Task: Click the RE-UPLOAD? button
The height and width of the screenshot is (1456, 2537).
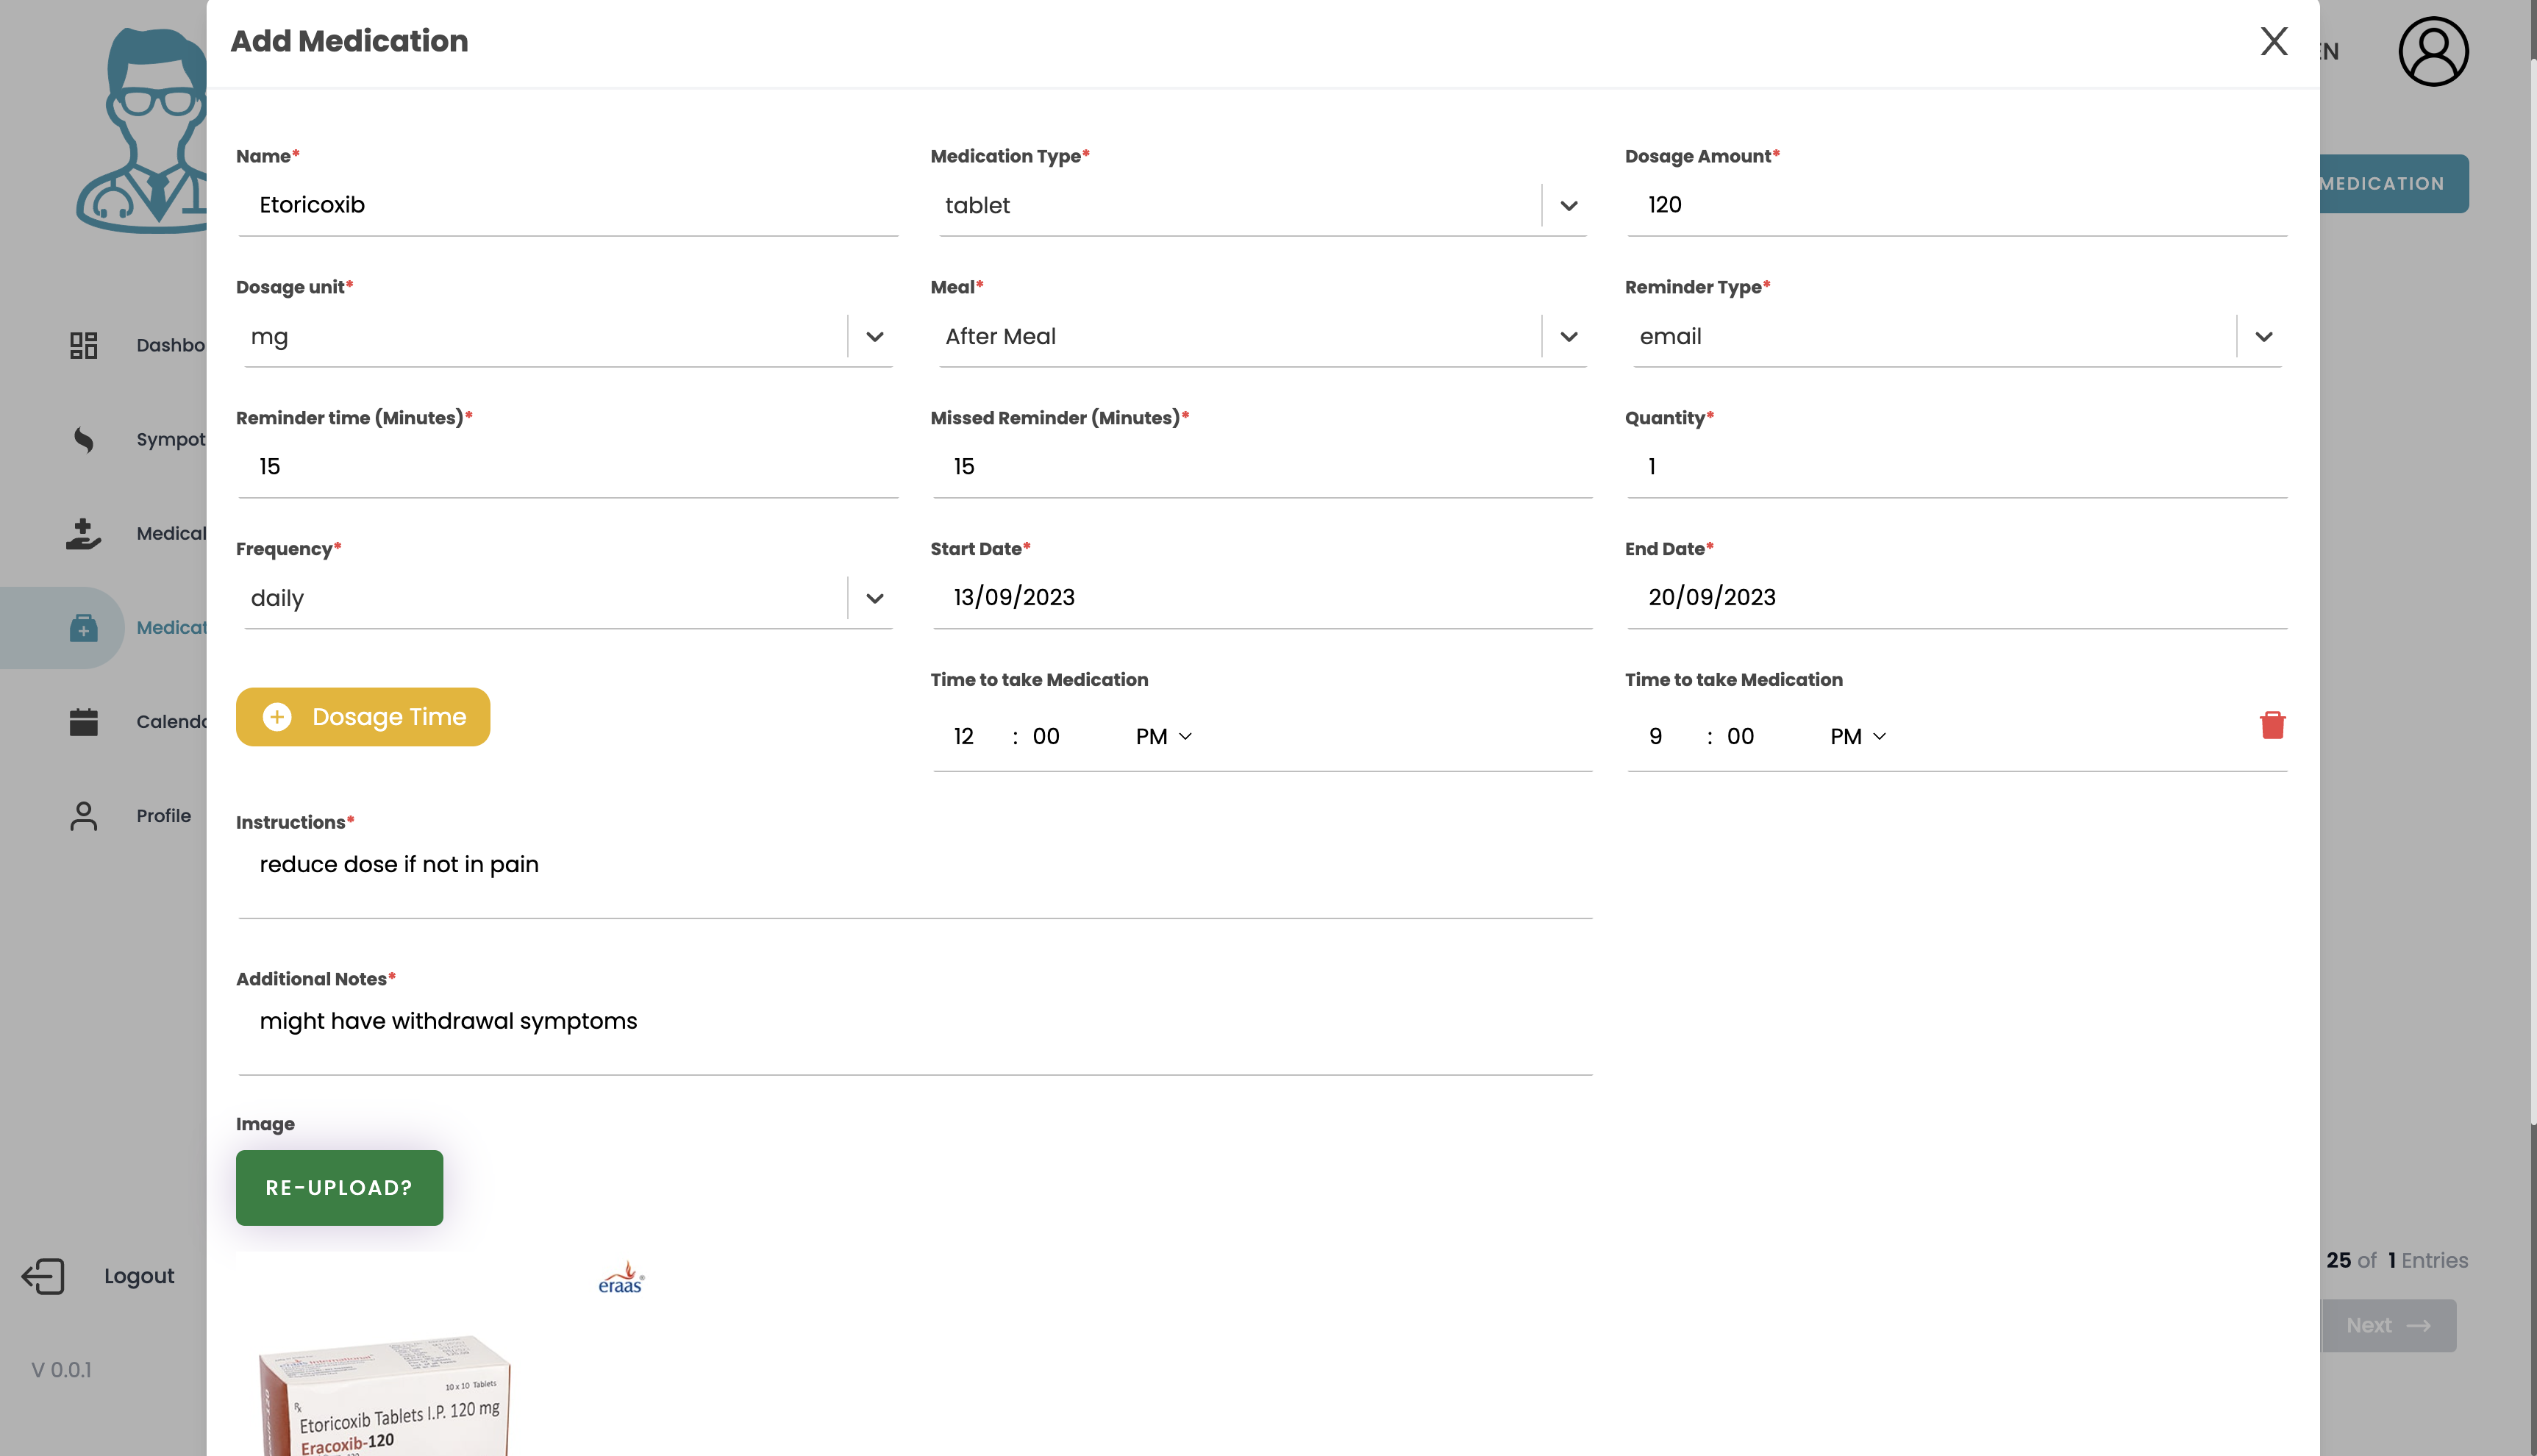Action: pos(338,1187)
